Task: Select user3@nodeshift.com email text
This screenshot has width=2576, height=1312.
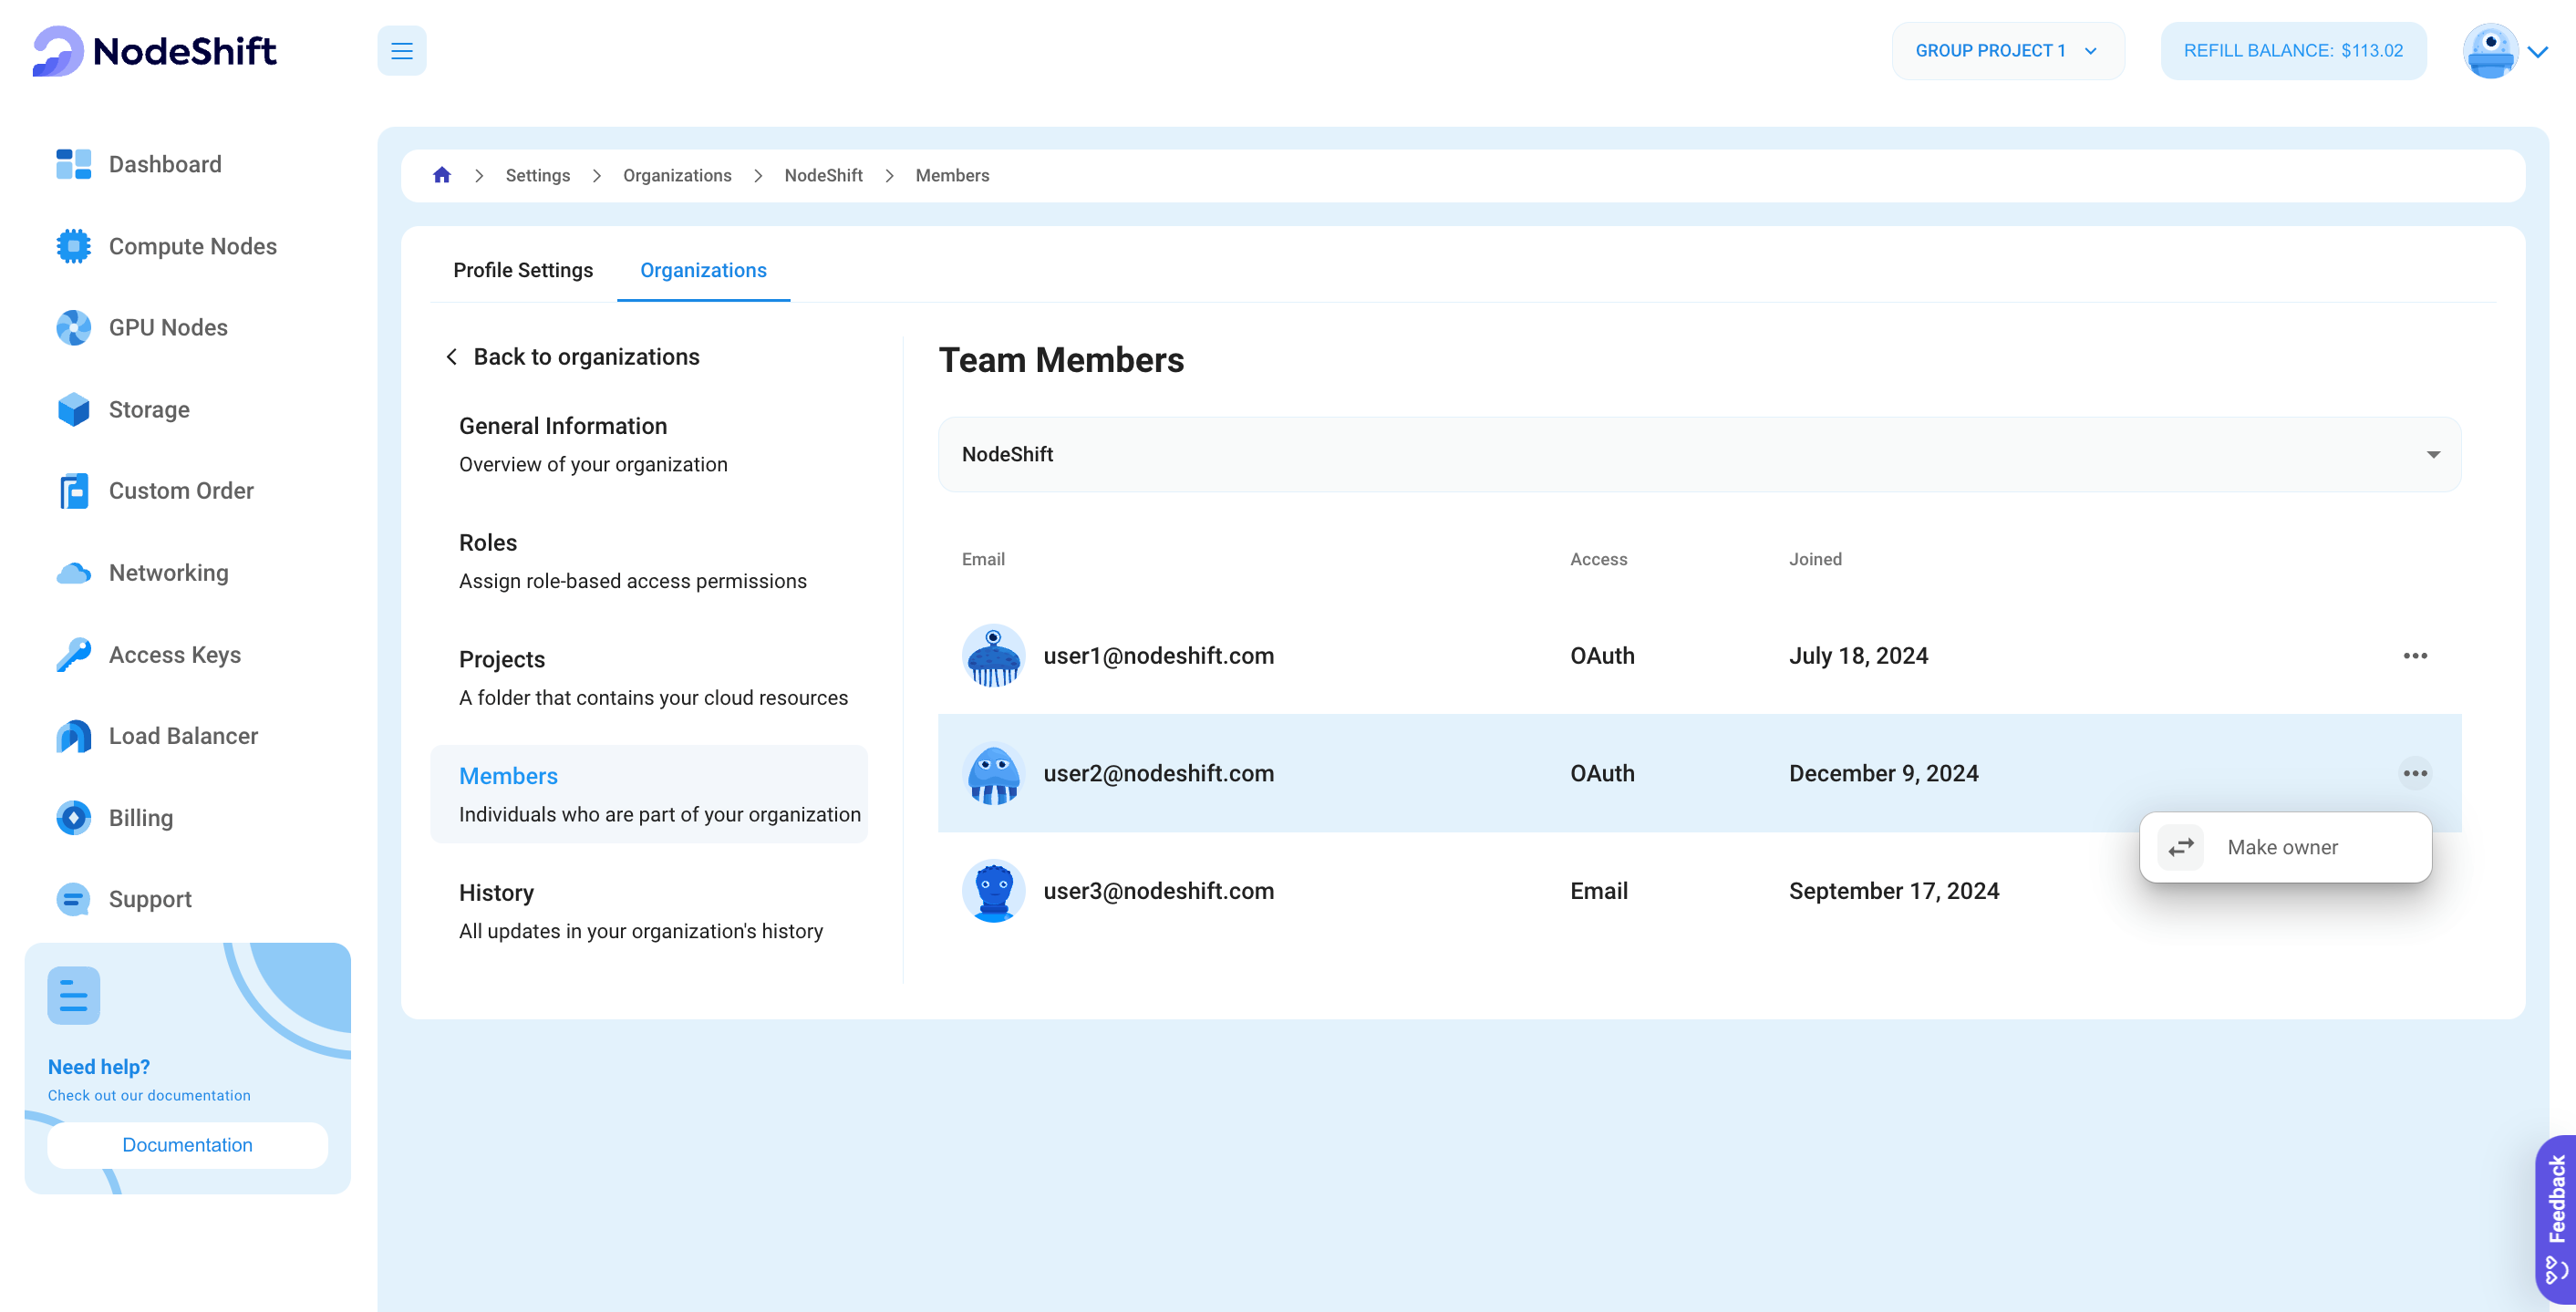Action: (1159, 891)
